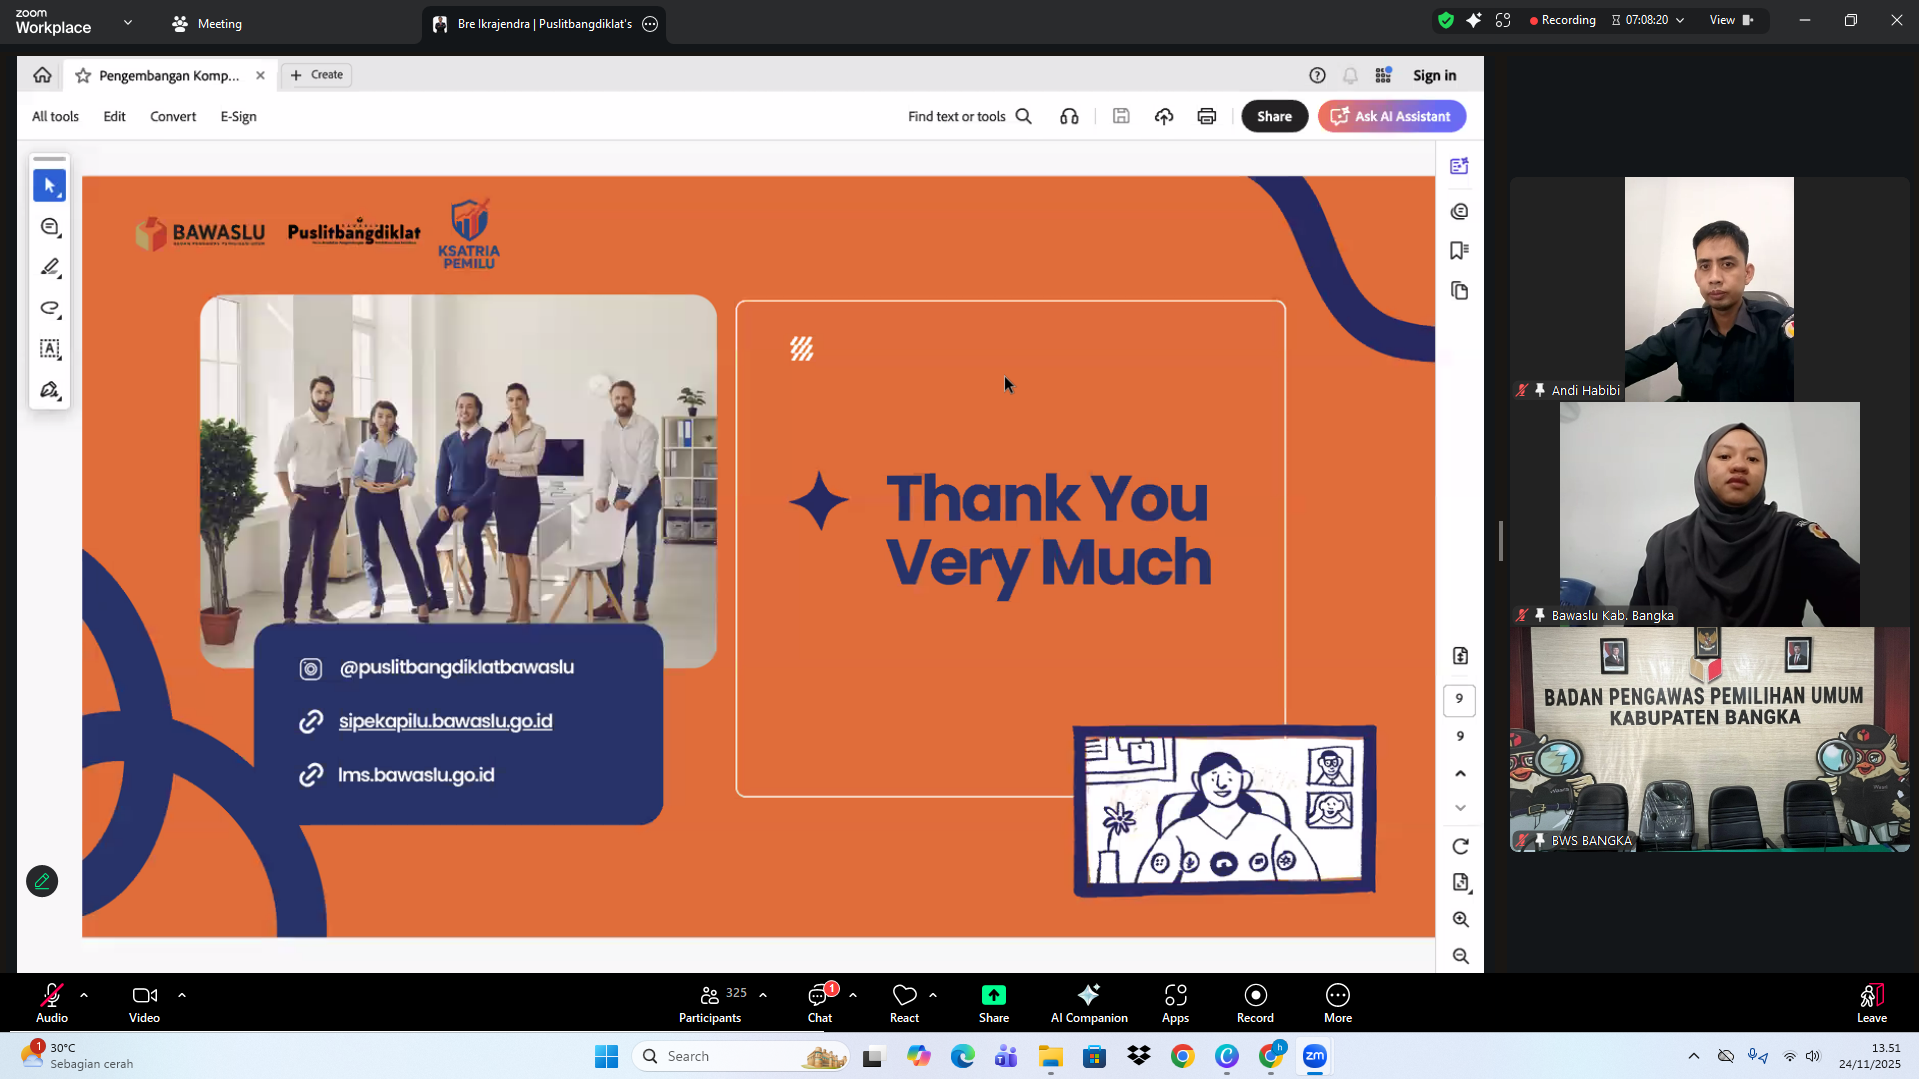Click the upload to cloud icon
This screenshot has width=1919, height=1079.
click(x=1163, y=116)
